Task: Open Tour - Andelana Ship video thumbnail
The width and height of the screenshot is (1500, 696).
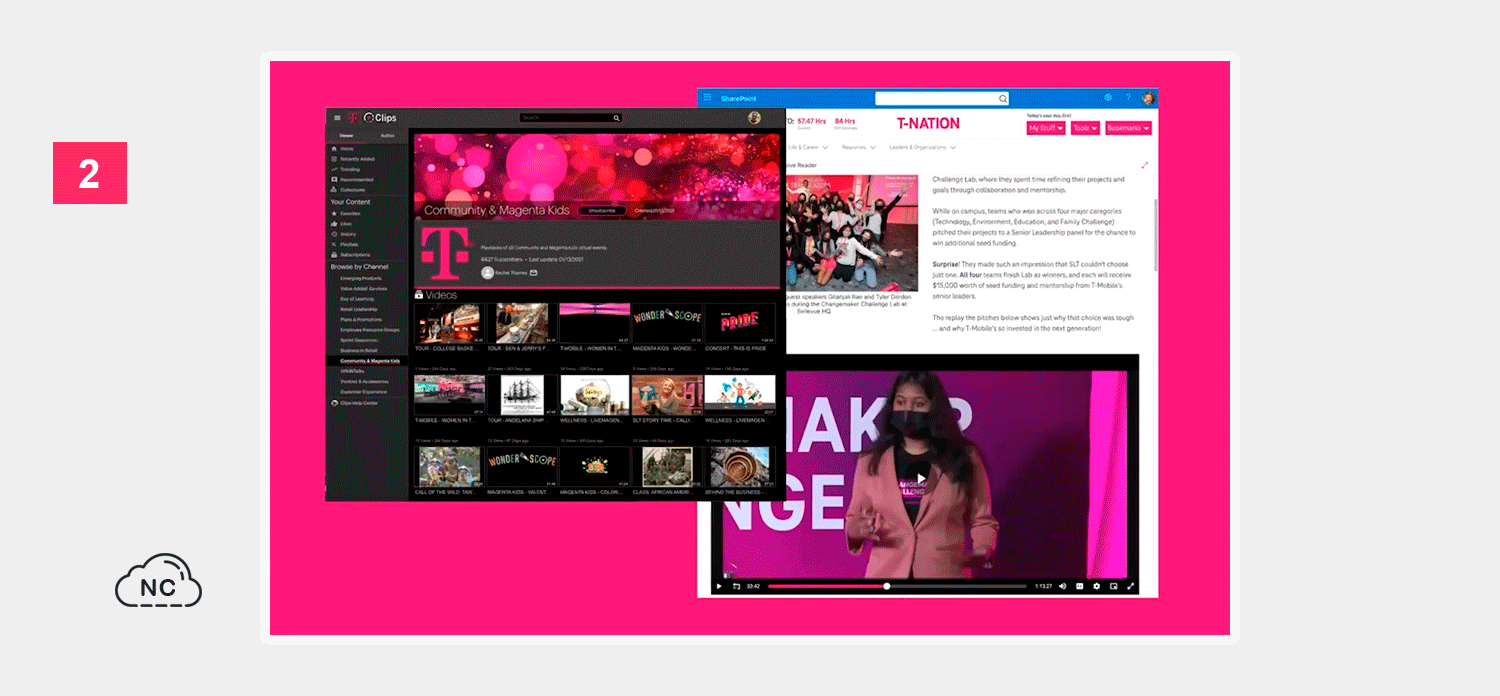Action: (x=522, y=395)
